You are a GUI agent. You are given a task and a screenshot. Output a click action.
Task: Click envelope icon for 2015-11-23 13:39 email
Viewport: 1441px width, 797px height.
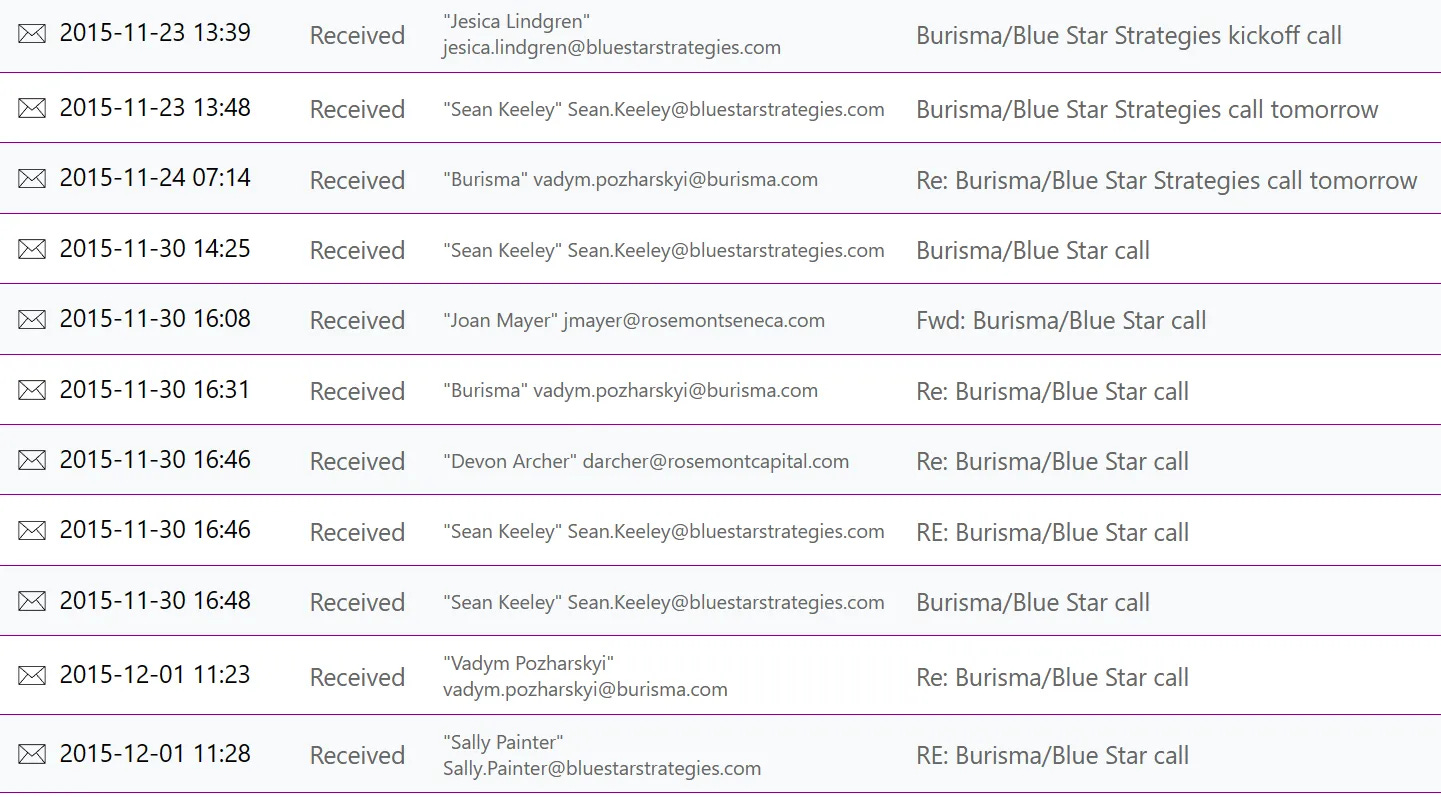point(32,34)
